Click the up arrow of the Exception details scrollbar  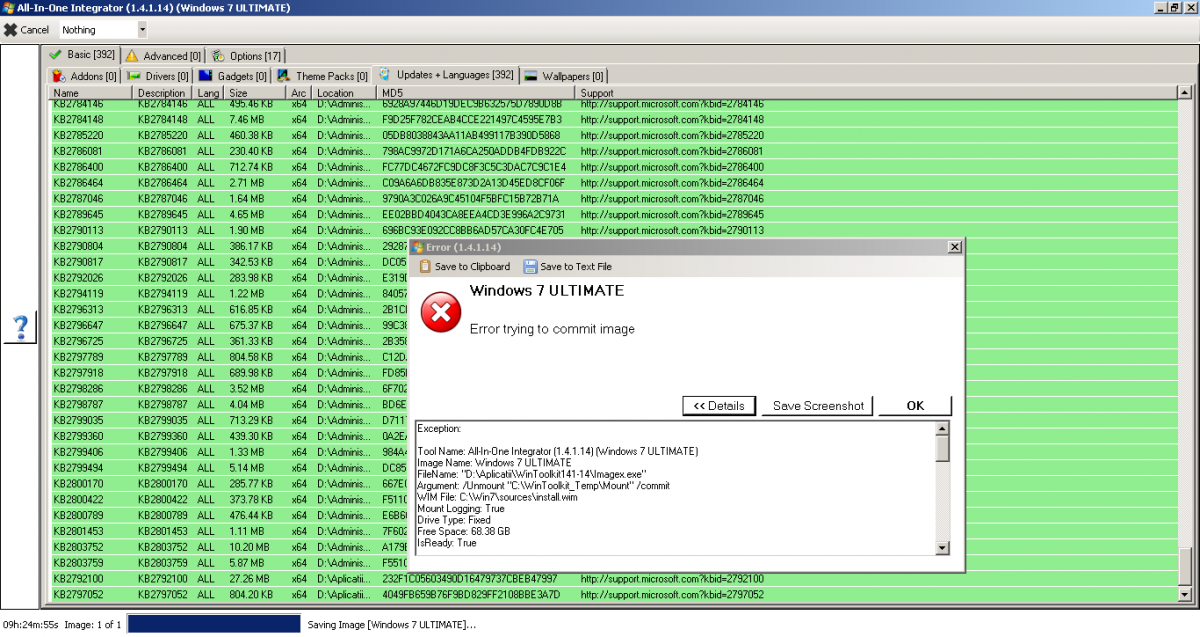click(943, 429)
